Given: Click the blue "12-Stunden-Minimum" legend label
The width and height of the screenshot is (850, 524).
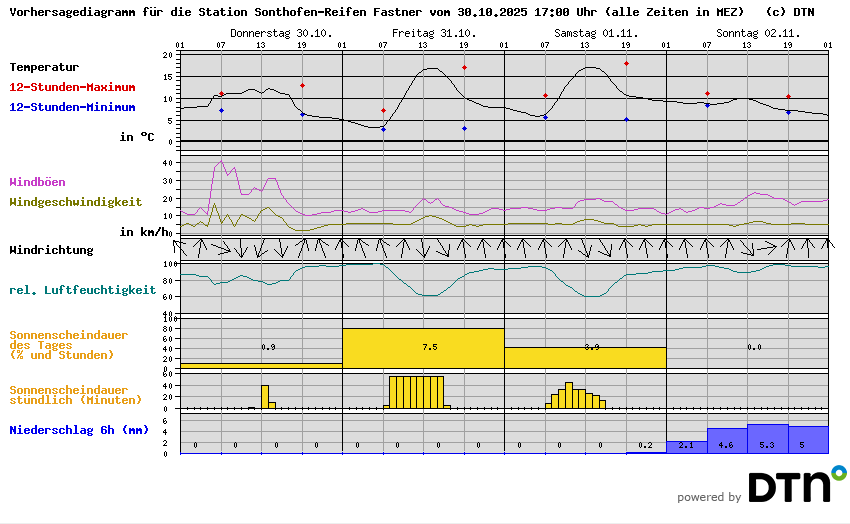Looking at the screenshot, I should tap(72, 107).
